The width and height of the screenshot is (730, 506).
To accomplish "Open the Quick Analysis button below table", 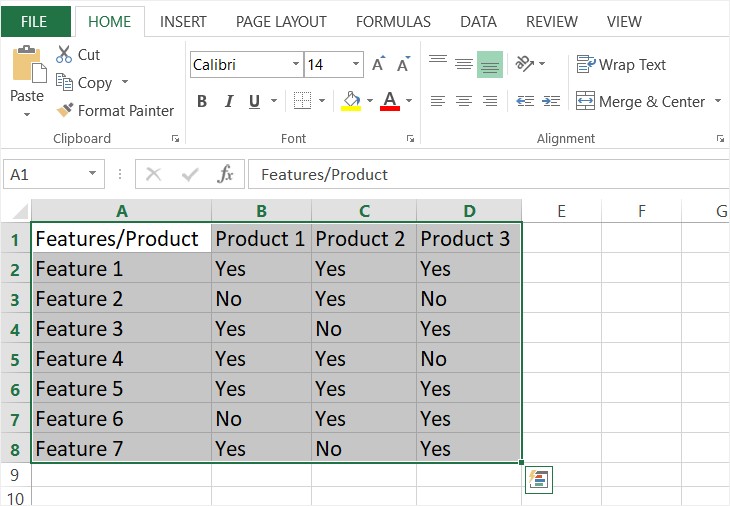I will point(539,479).
